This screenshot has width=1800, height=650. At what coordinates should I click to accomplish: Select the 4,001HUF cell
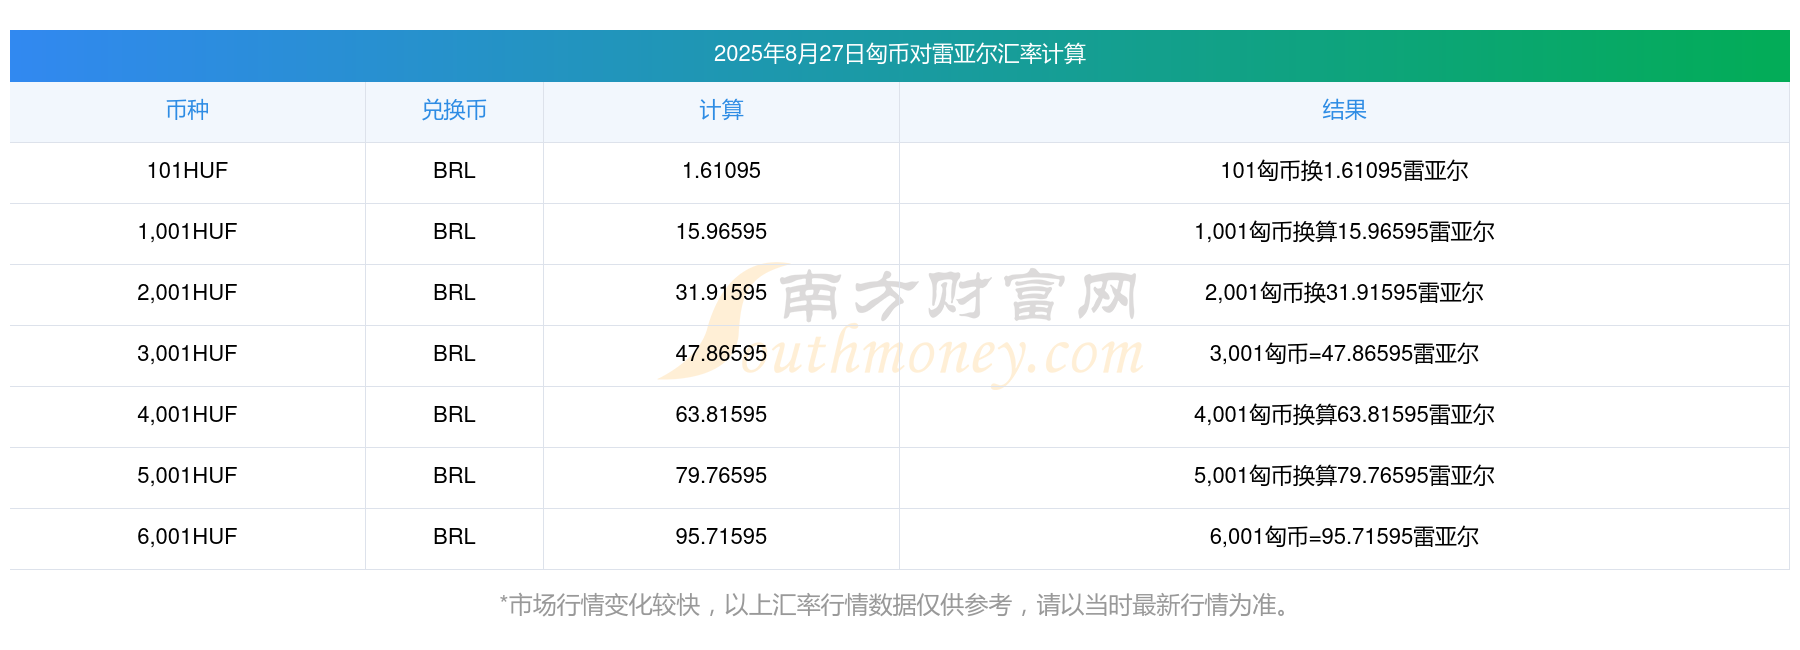pos(187,415)
